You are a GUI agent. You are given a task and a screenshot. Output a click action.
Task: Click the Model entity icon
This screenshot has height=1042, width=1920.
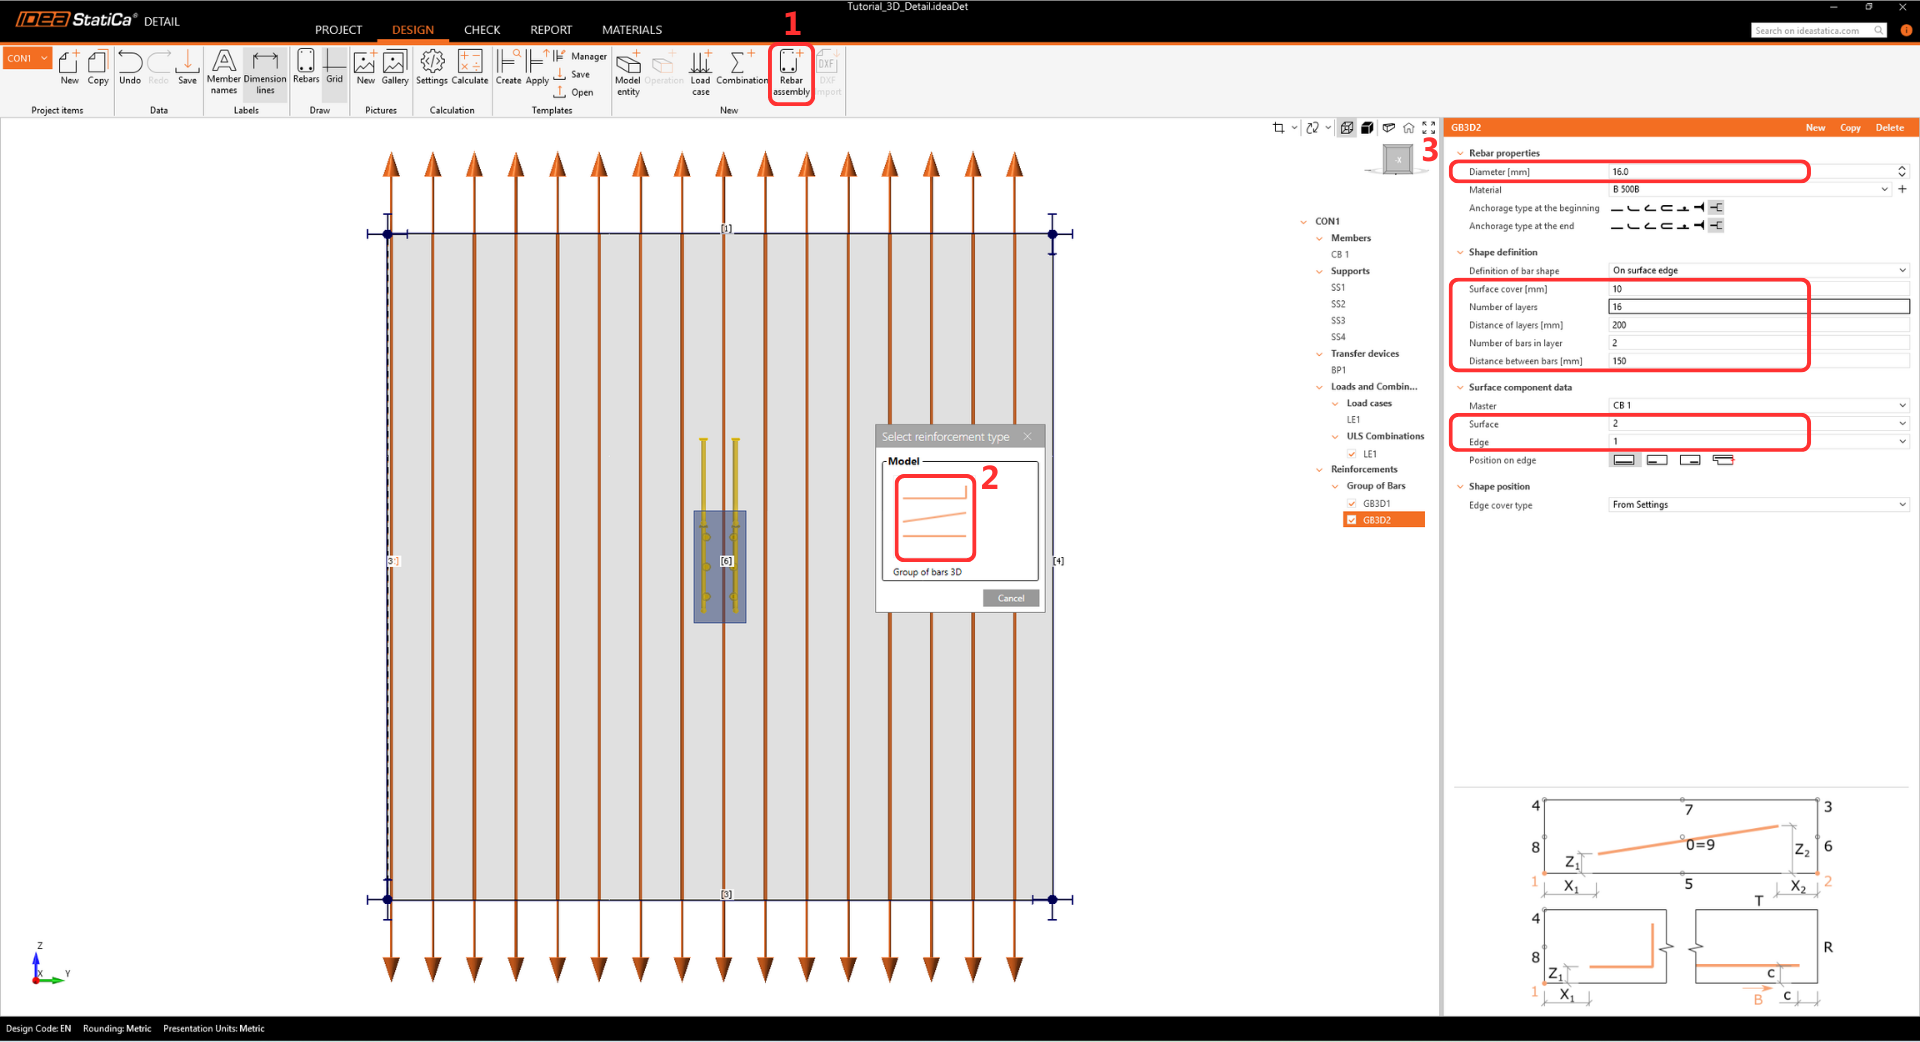point(628,72)
